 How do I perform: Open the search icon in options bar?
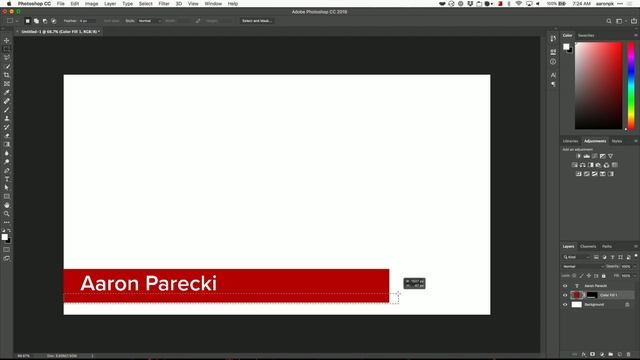tap(609, 21)
